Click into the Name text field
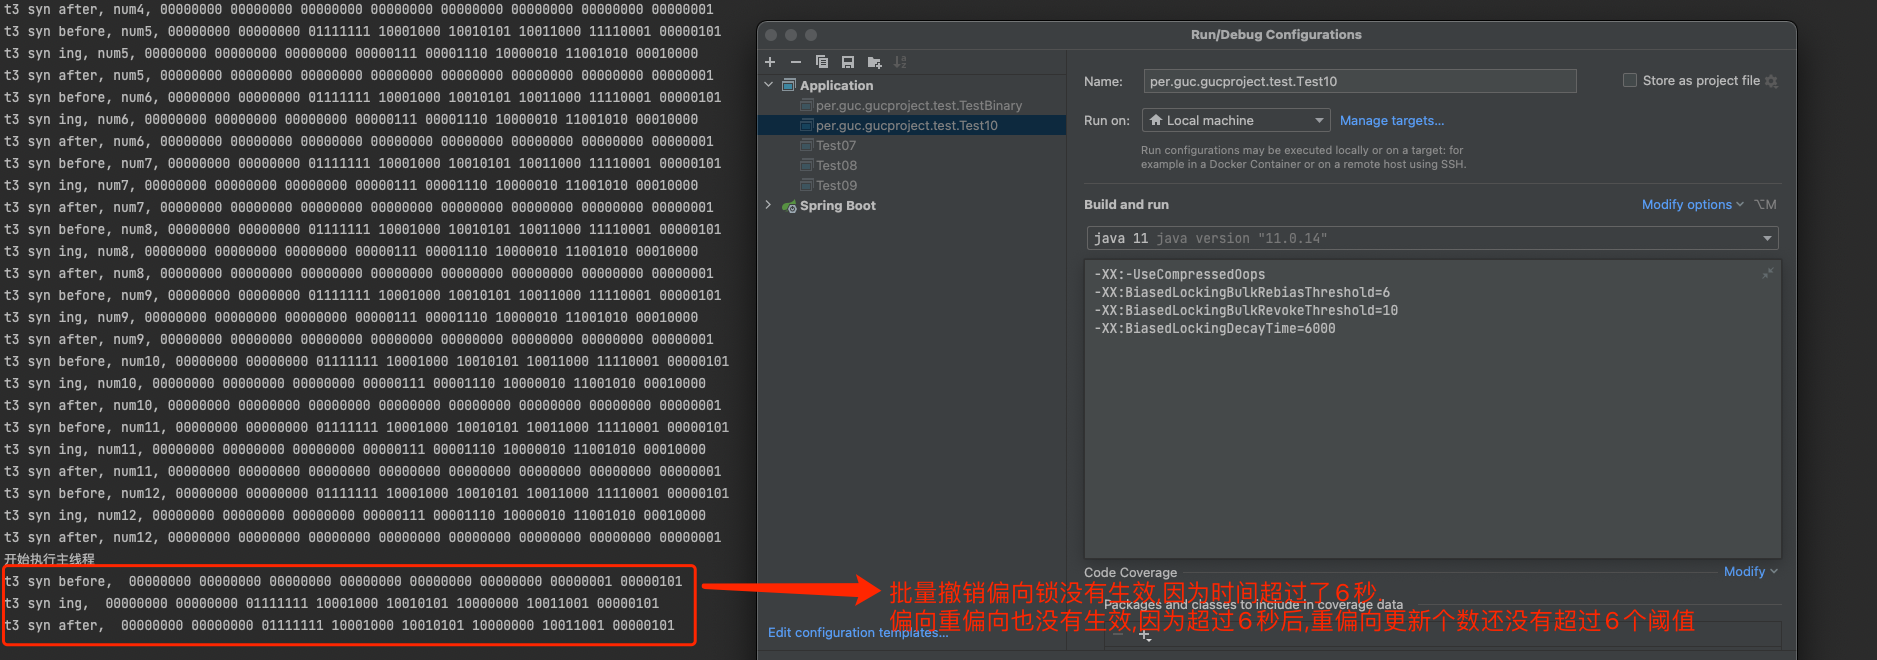 (1359, 81)
